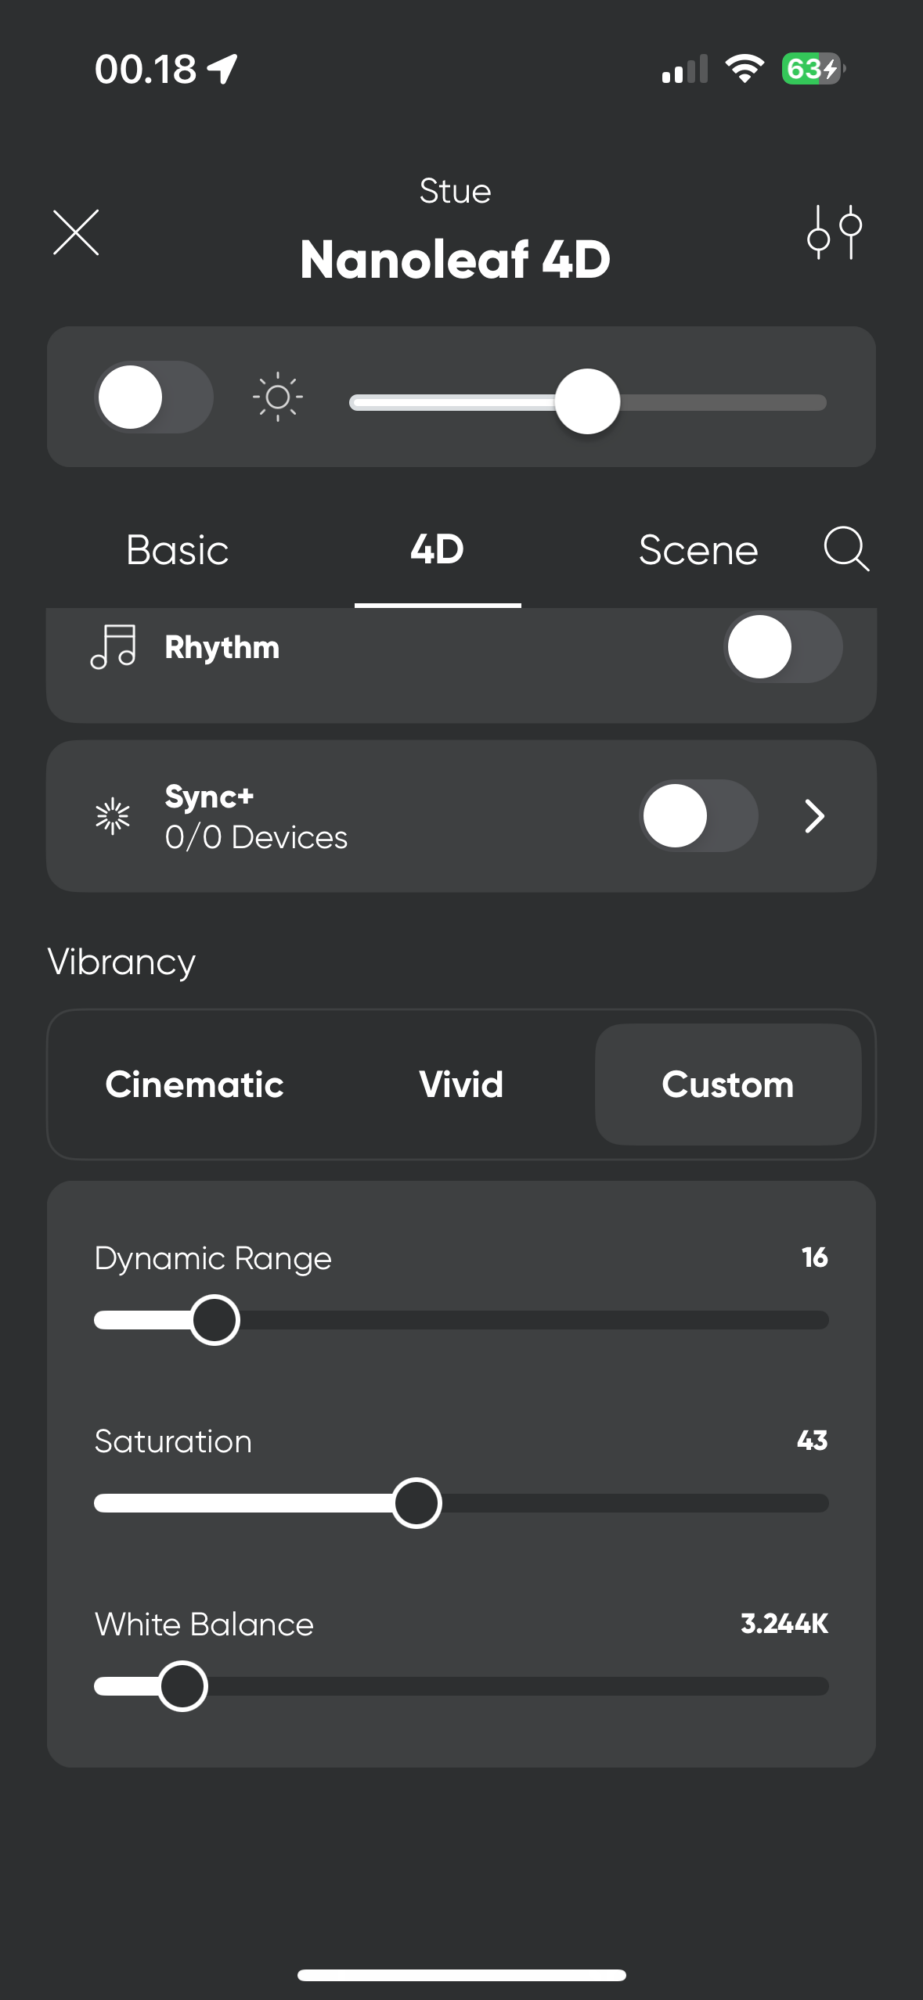Screen dimensions: 923x2000
Task: Tap the battery indicator icon
Action: (x=813, y=69)
